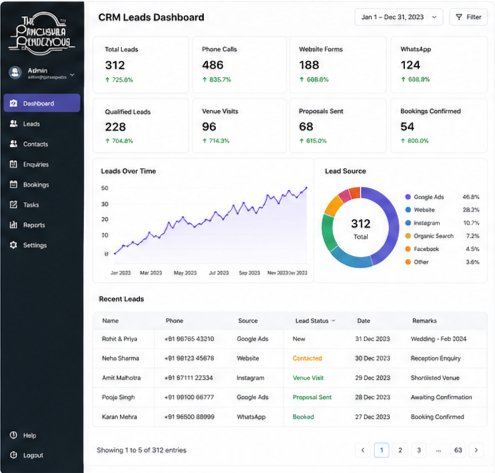Click the Instagram legend label
This screenshot has height=473, width=495.
click(x=427, y=223)
